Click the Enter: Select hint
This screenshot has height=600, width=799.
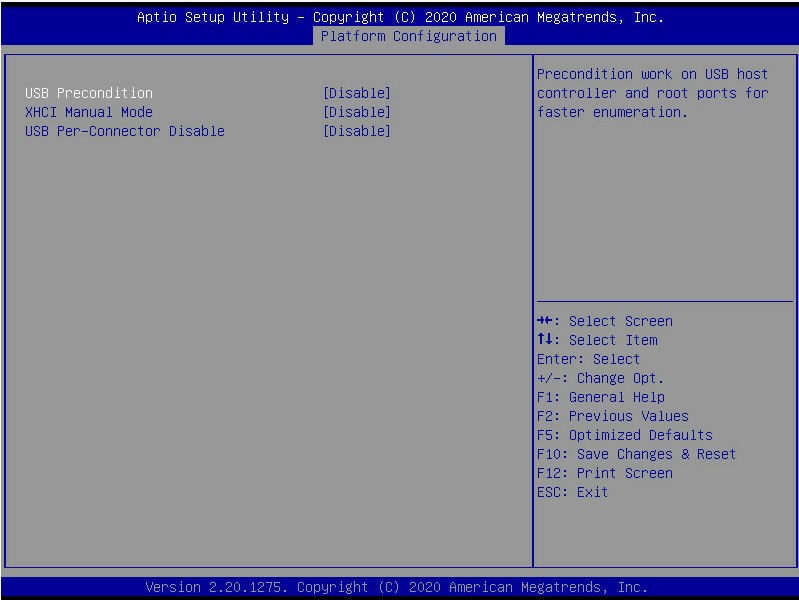(x=588, y=359)
